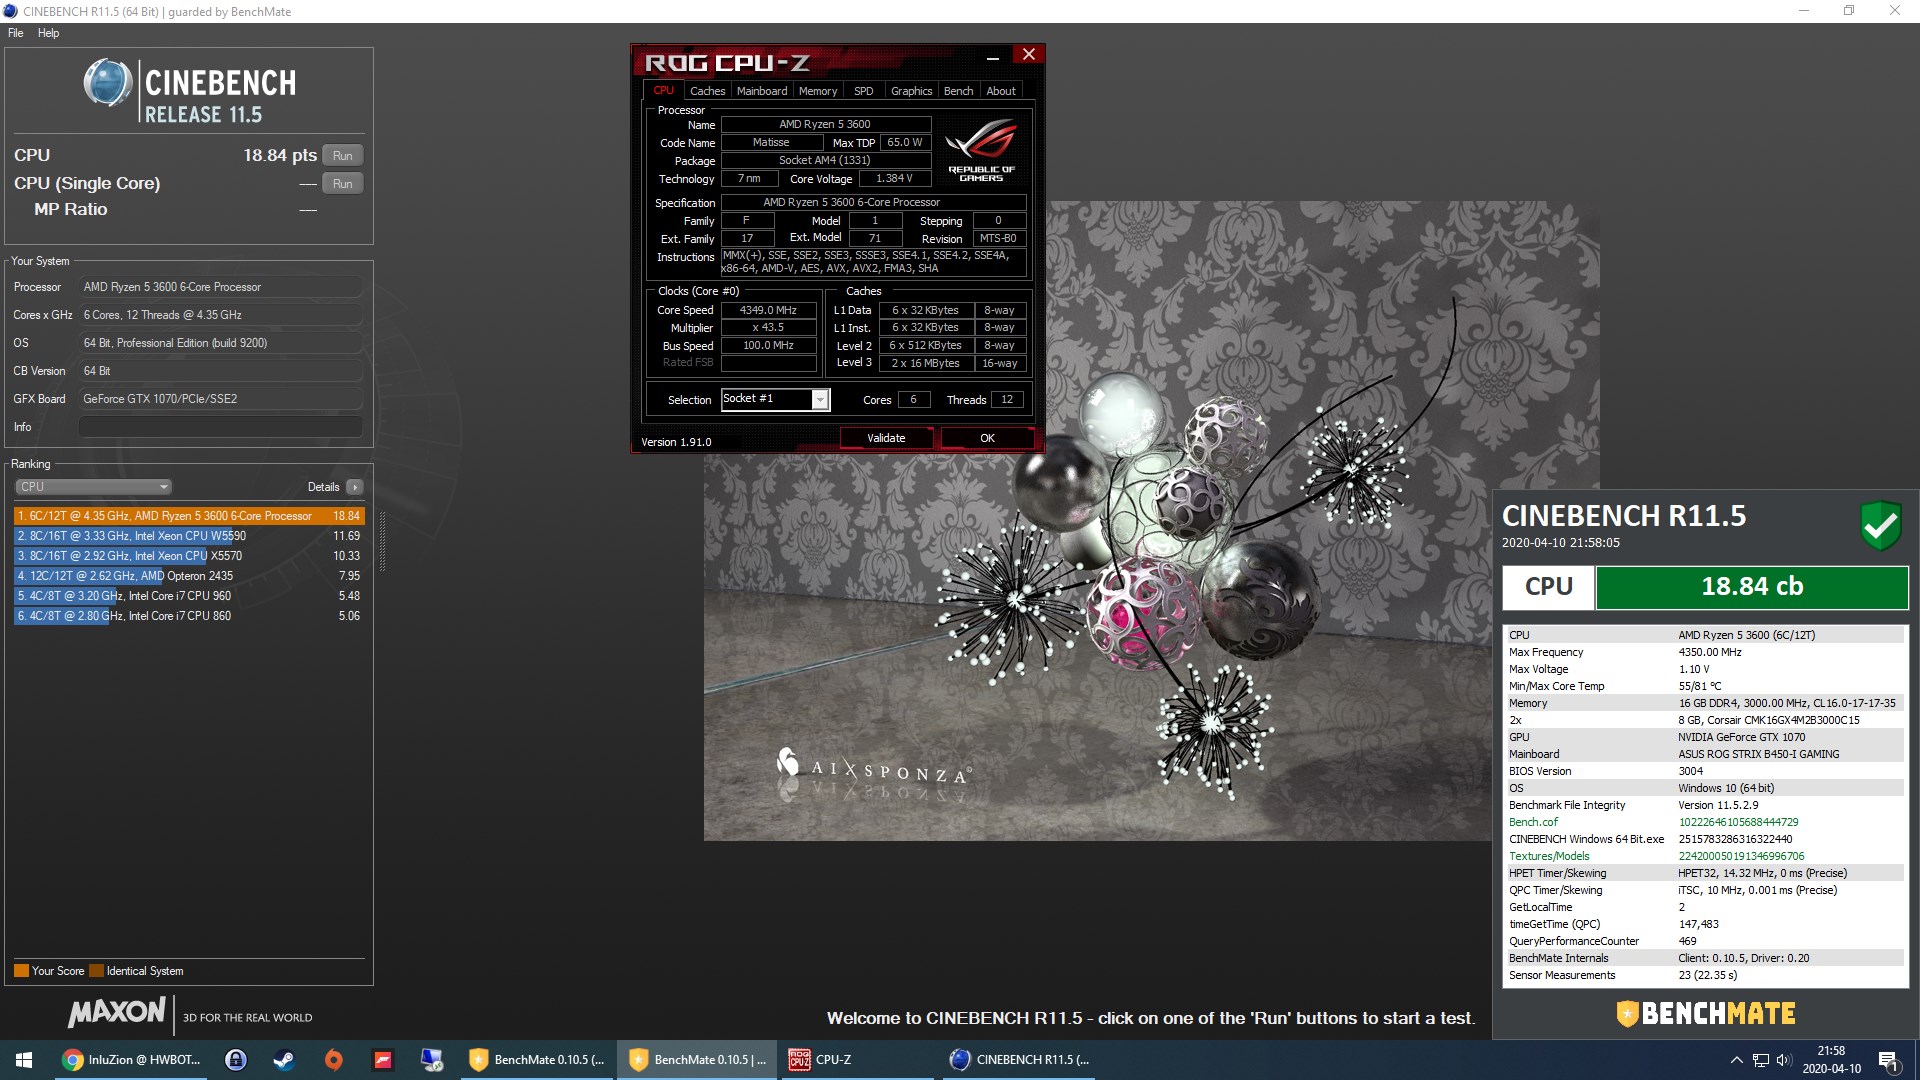Open the SPD tab in CPU-Z
The height and width of the screenshot is (1080, 1920).
864,91
